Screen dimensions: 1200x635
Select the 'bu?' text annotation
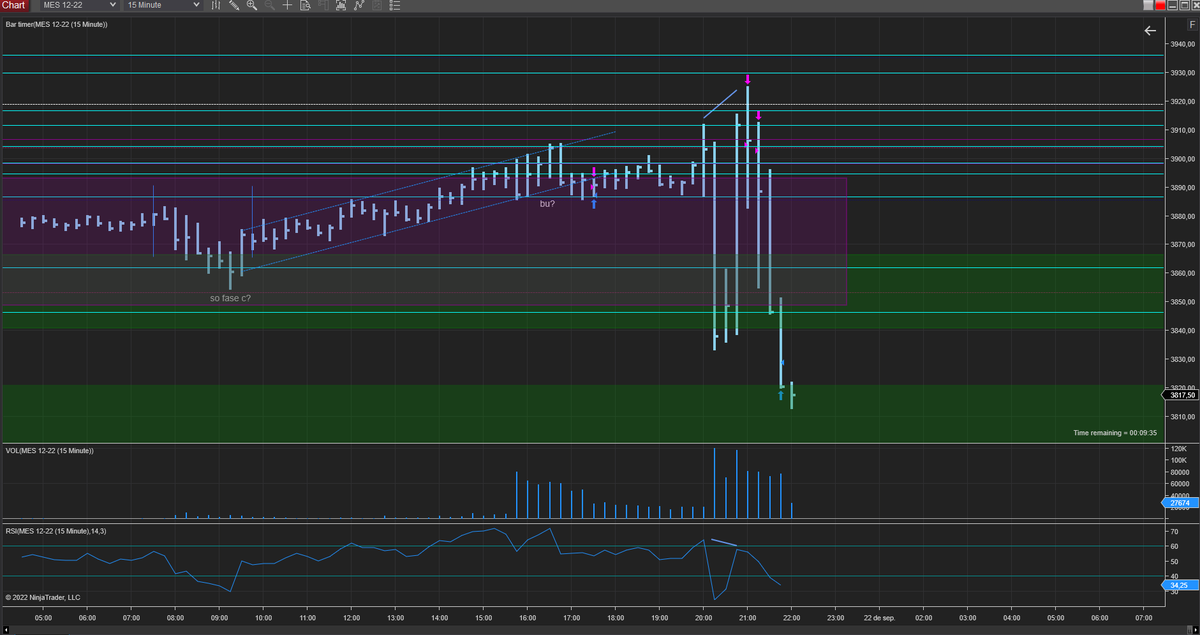[x=547, y=204]
